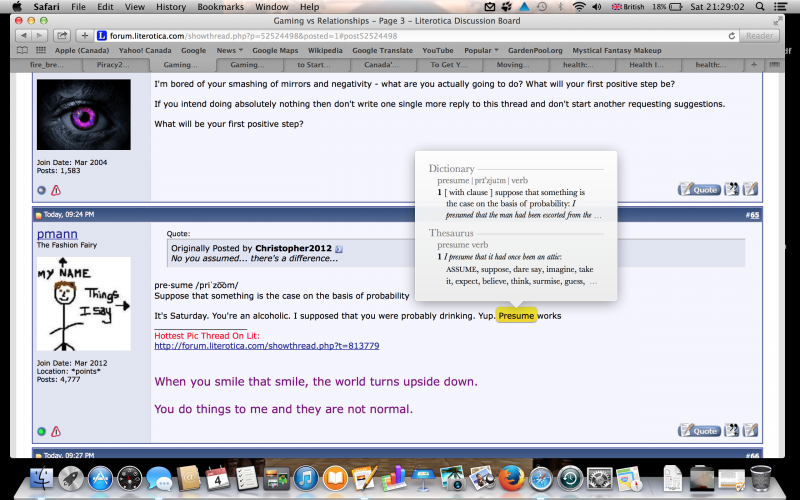
Task: Click the multi-quote icon on pmann's post
Action: 732,431
